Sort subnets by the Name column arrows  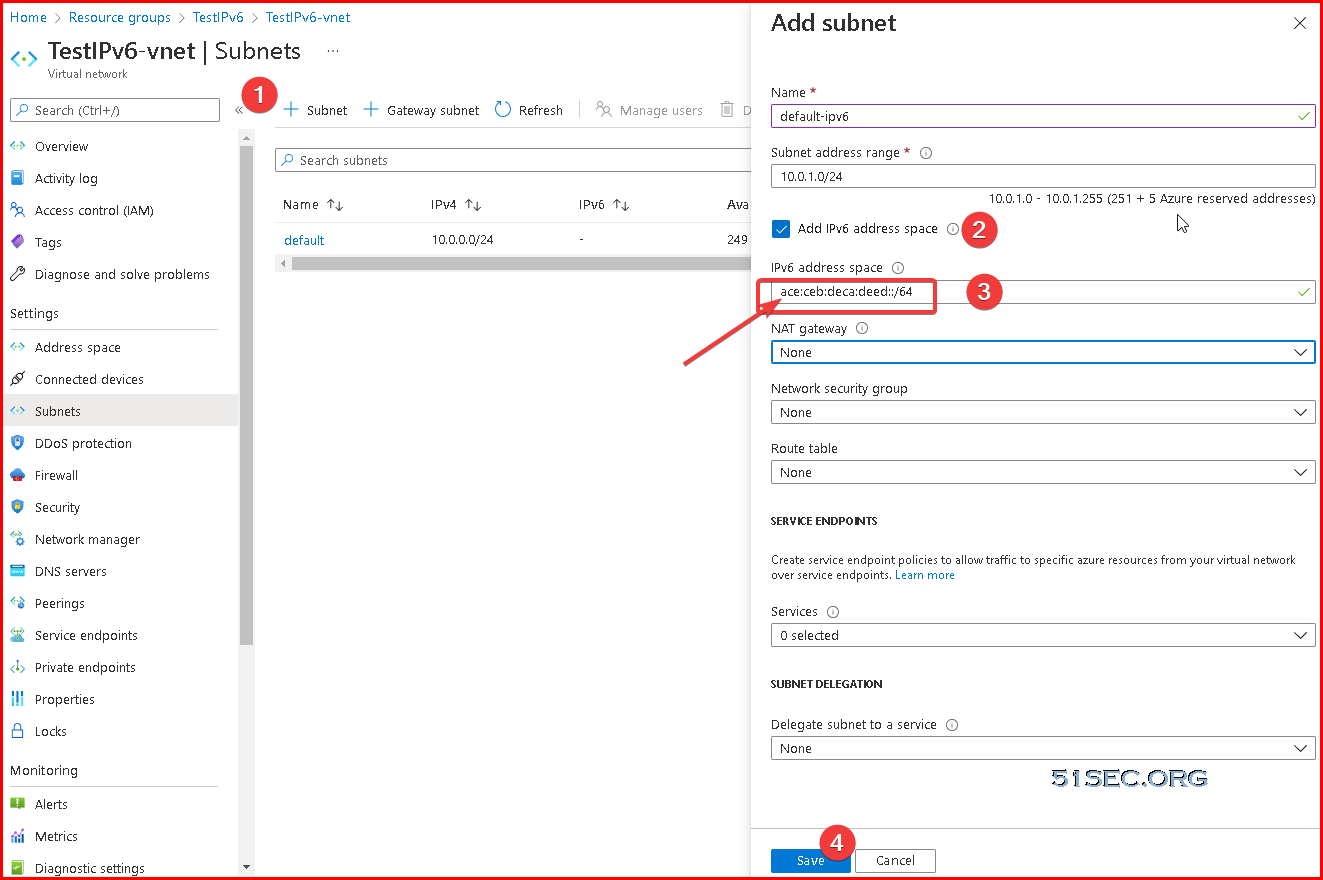click(335, 205)
